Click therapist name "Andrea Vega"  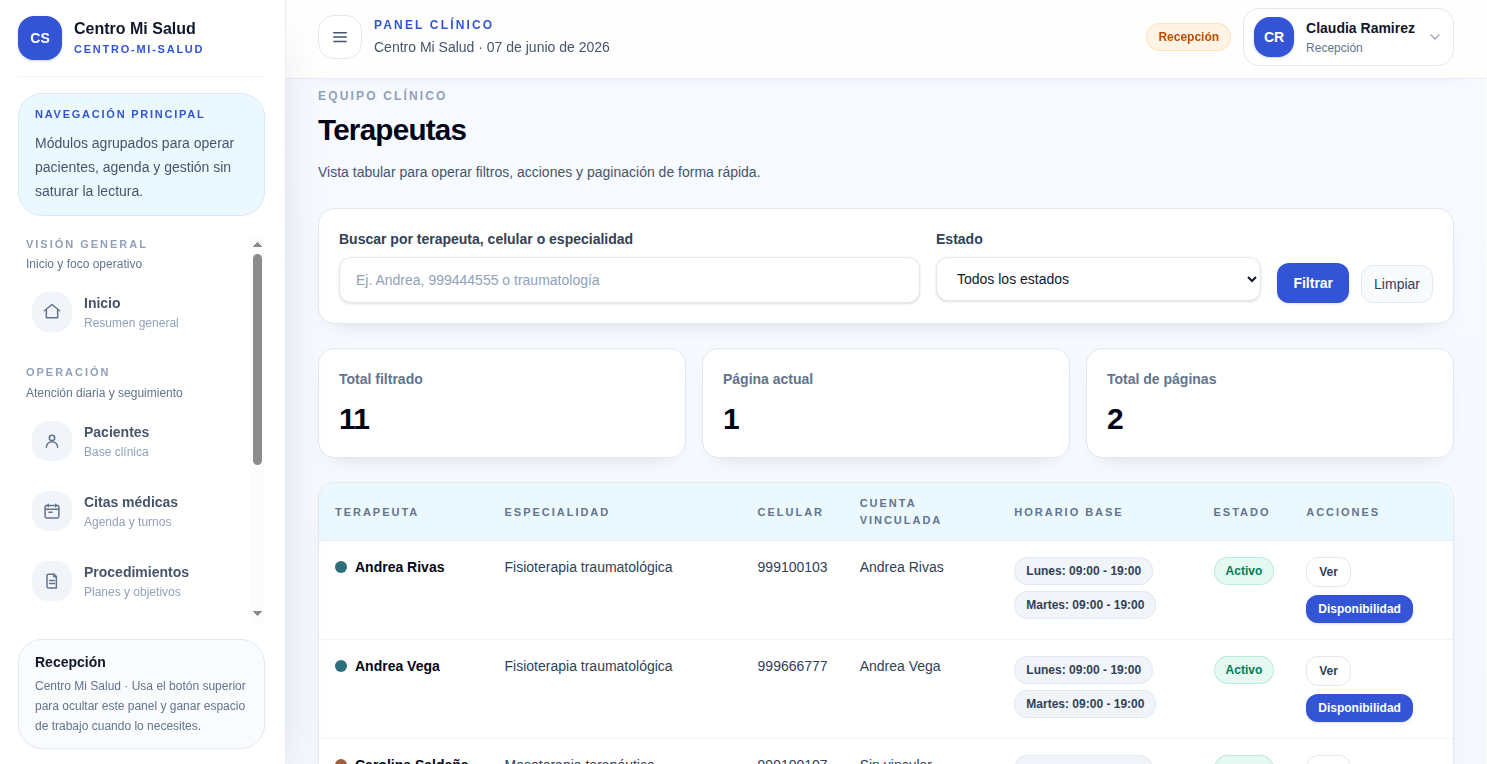point(397,666)
